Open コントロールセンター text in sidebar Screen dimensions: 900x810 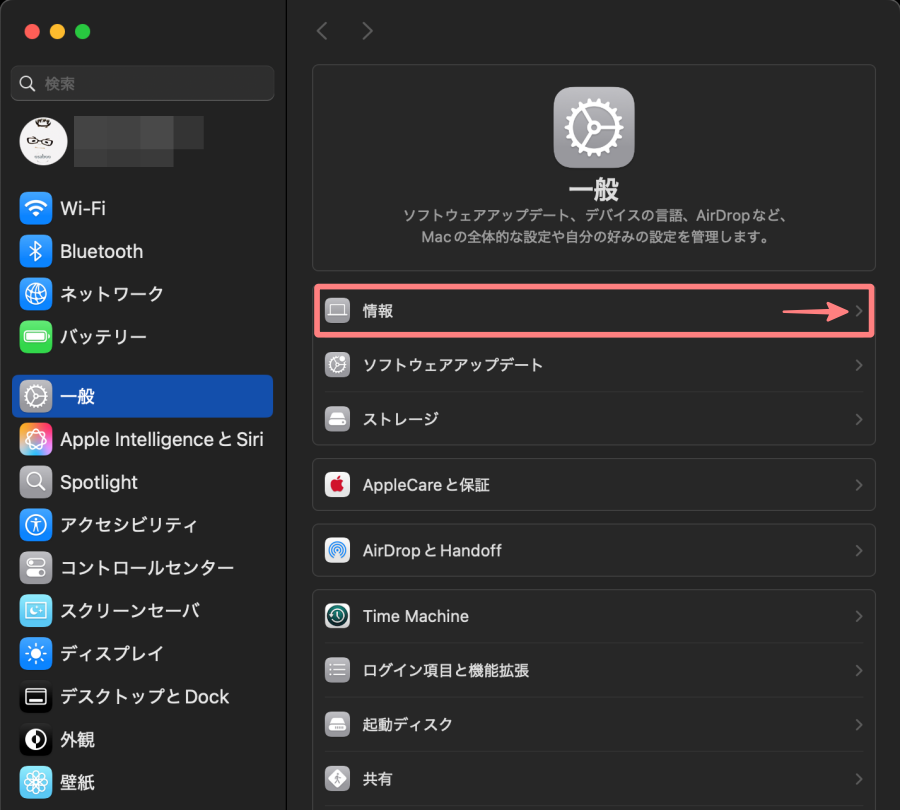pyautogui.click(x=147, y=568)
